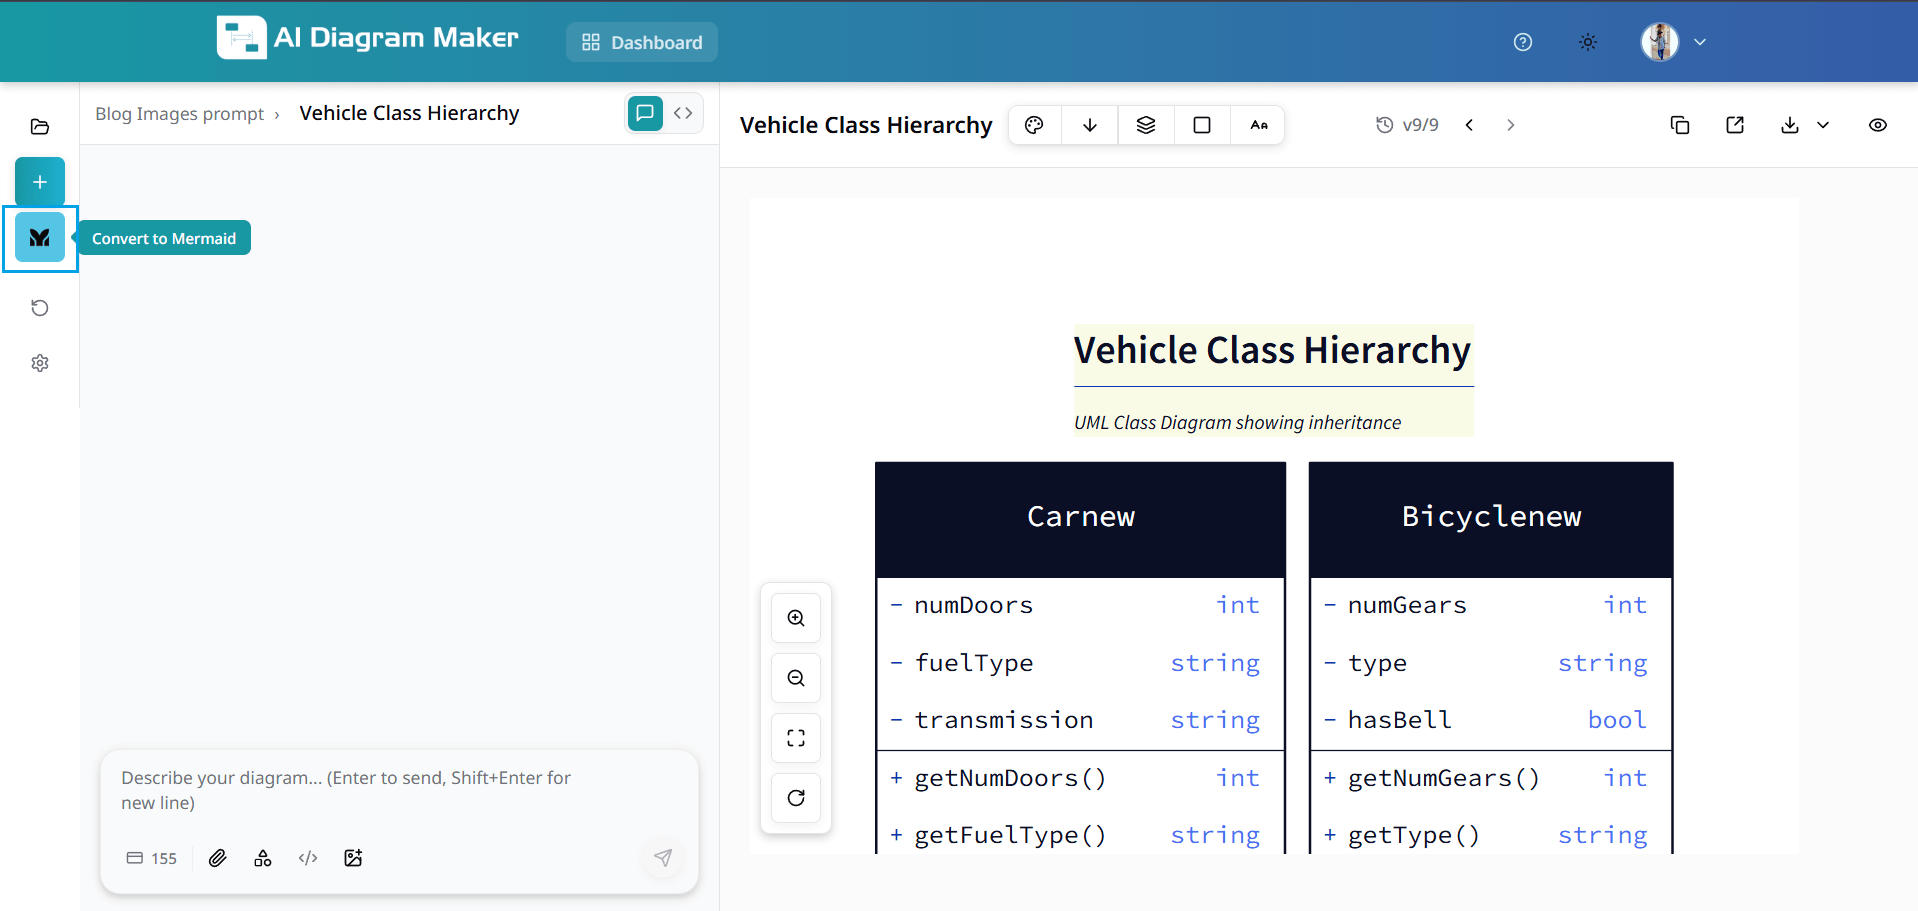Zoom in on the diagram canvas
Viewport: 1918px width, 911px height.
795,617
